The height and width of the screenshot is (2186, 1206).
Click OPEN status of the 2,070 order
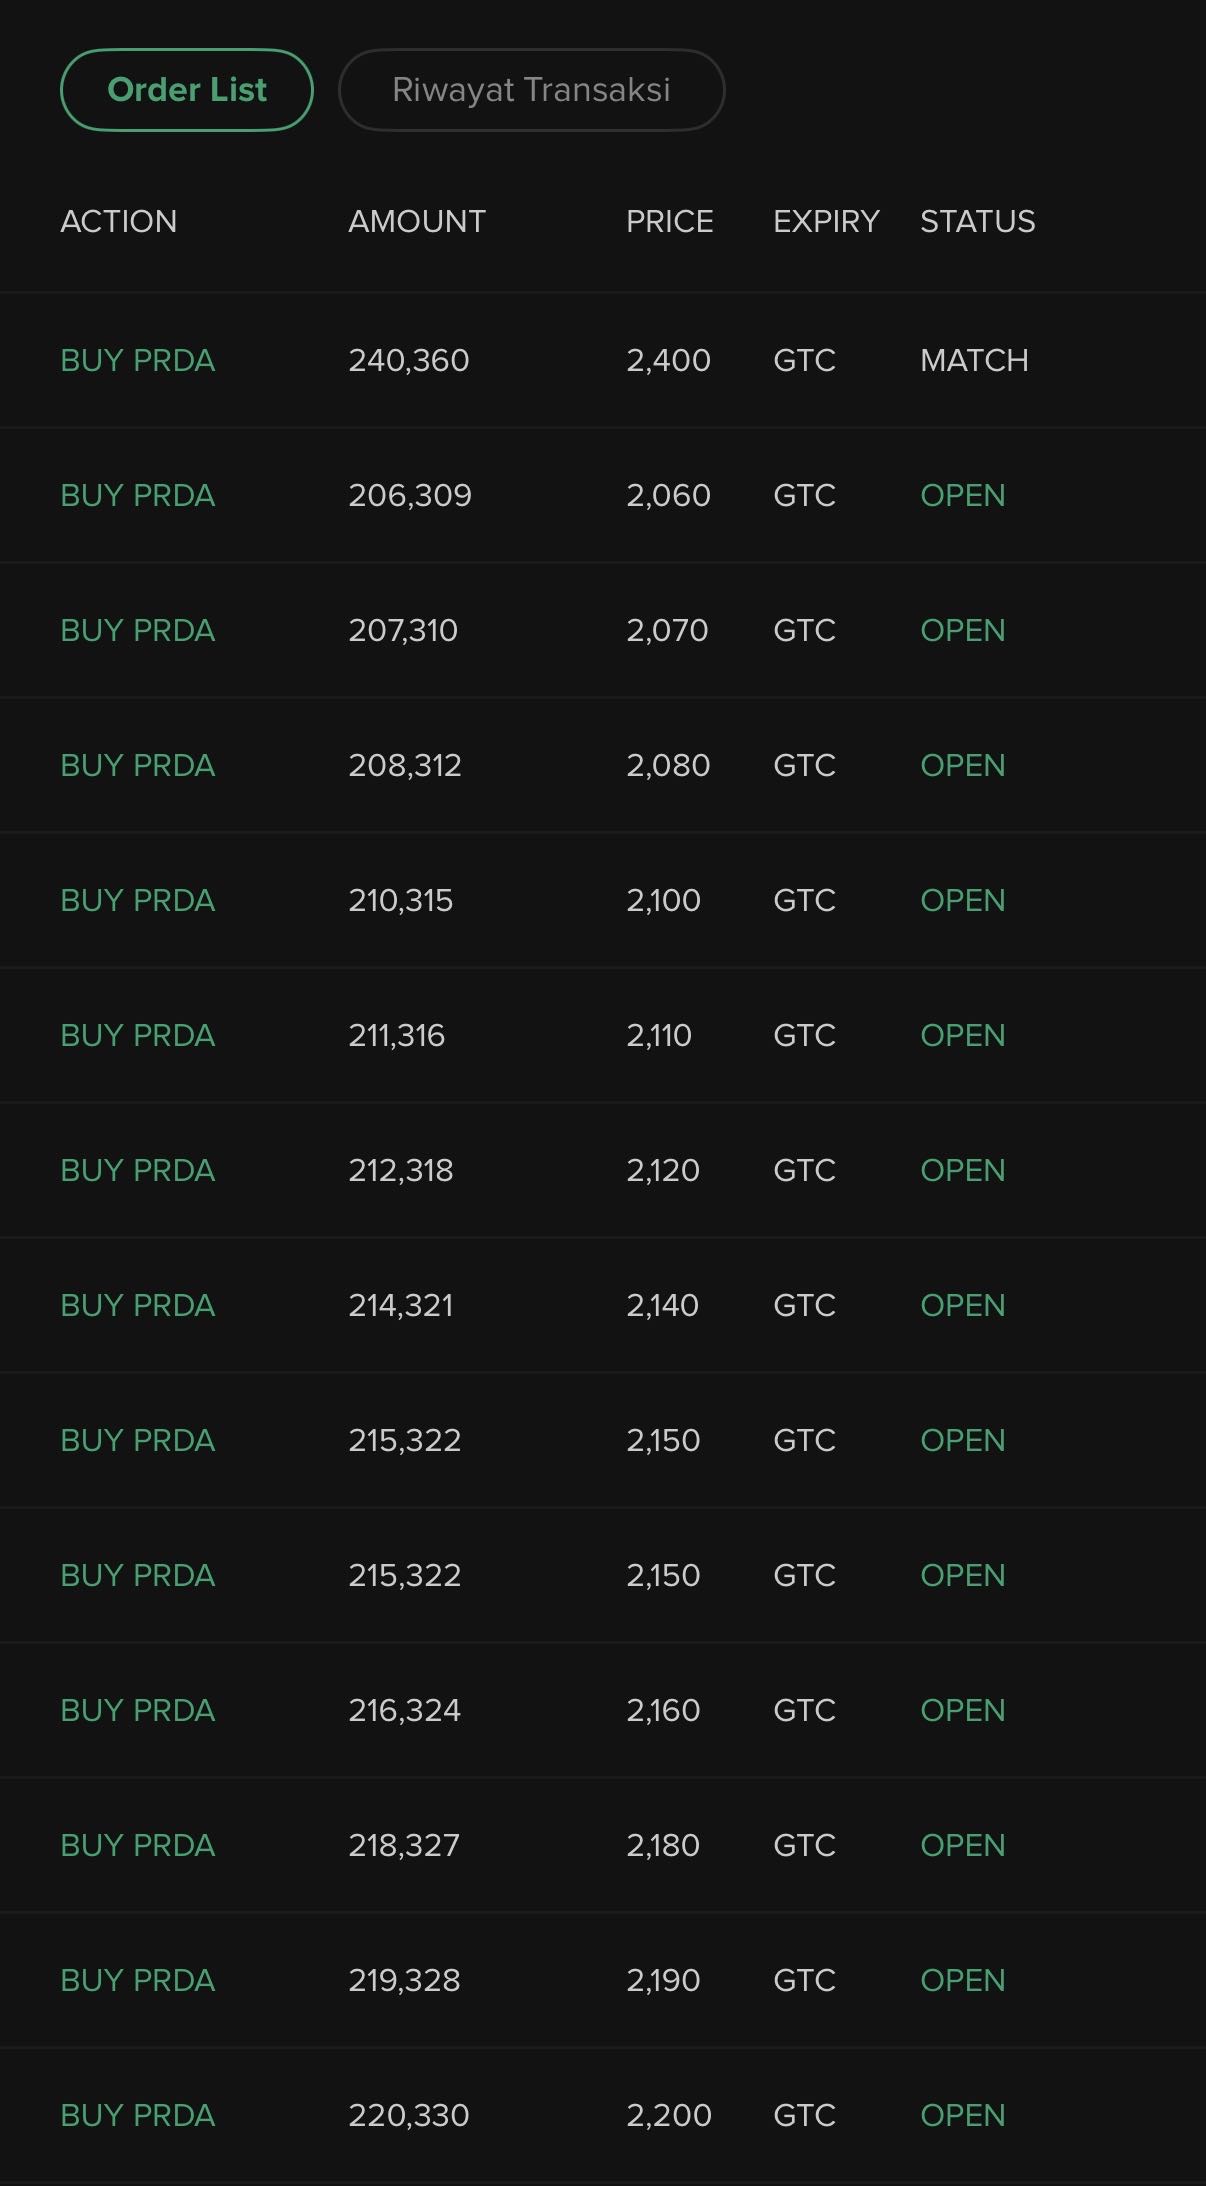(962, 630)
